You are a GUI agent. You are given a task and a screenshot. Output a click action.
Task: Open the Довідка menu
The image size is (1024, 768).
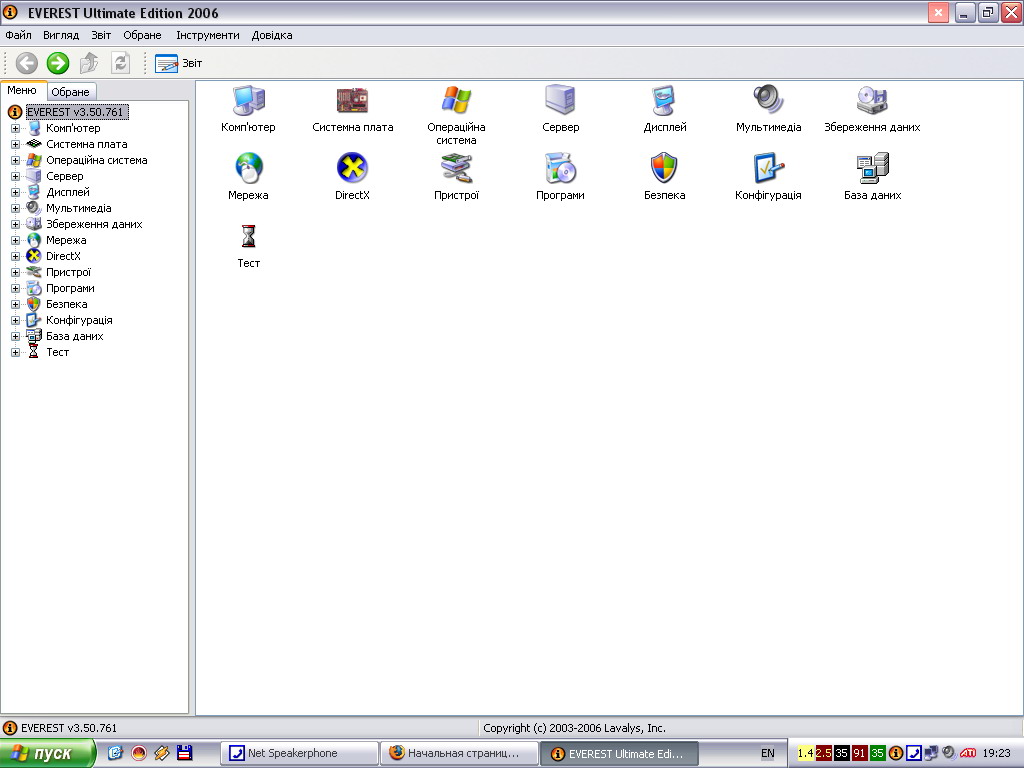click(x=272, y=35)
